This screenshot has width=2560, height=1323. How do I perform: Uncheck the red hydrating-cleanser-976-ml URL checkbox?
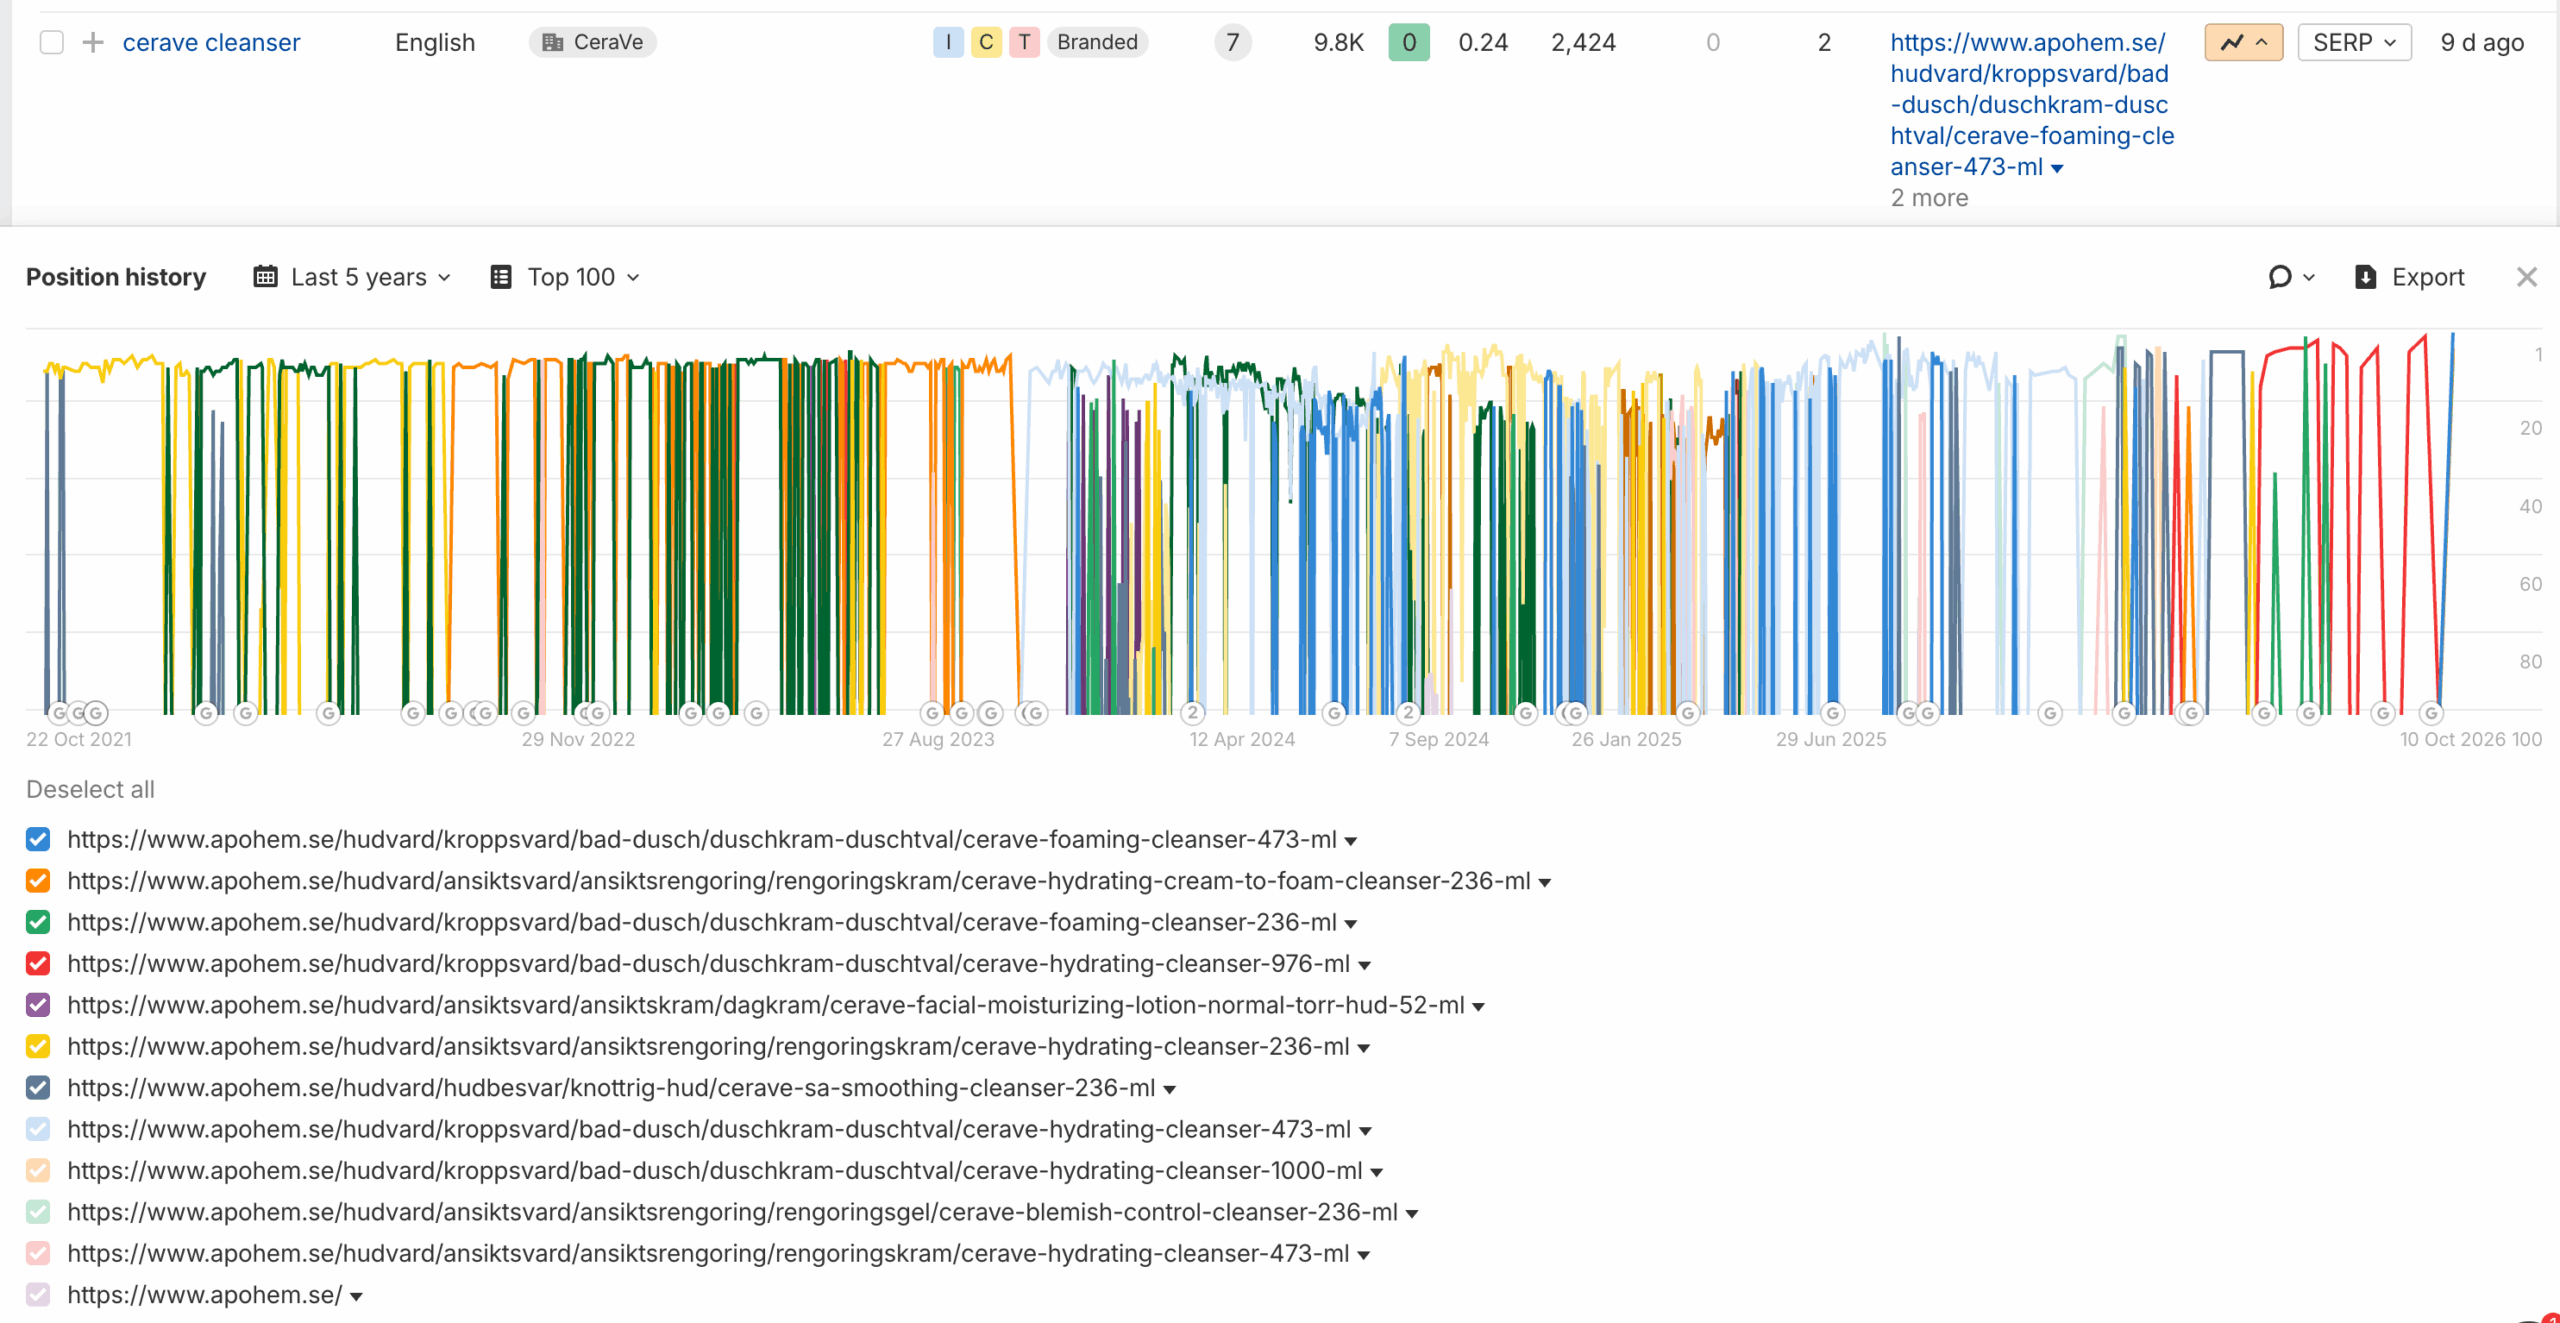click(38, 963)
